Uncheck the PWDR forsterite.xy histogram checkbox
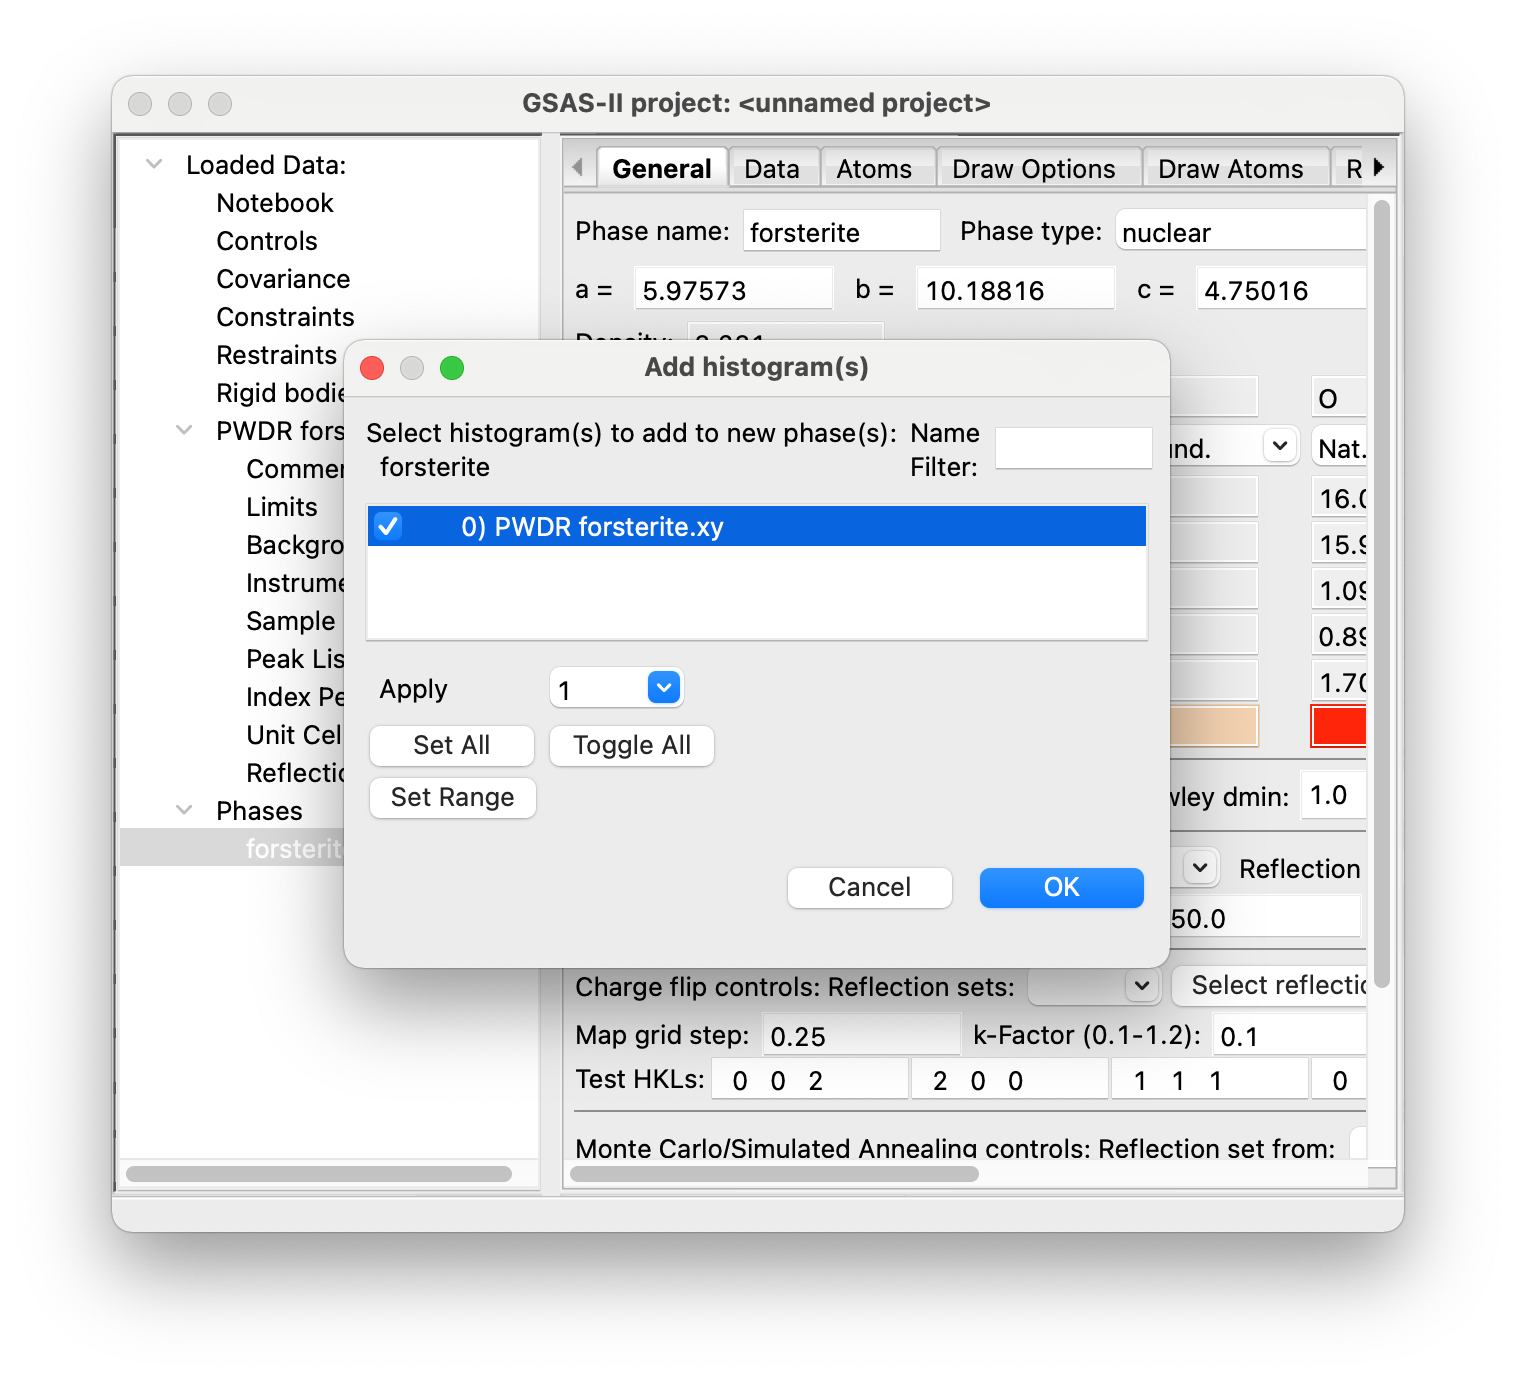 point(388,526)
